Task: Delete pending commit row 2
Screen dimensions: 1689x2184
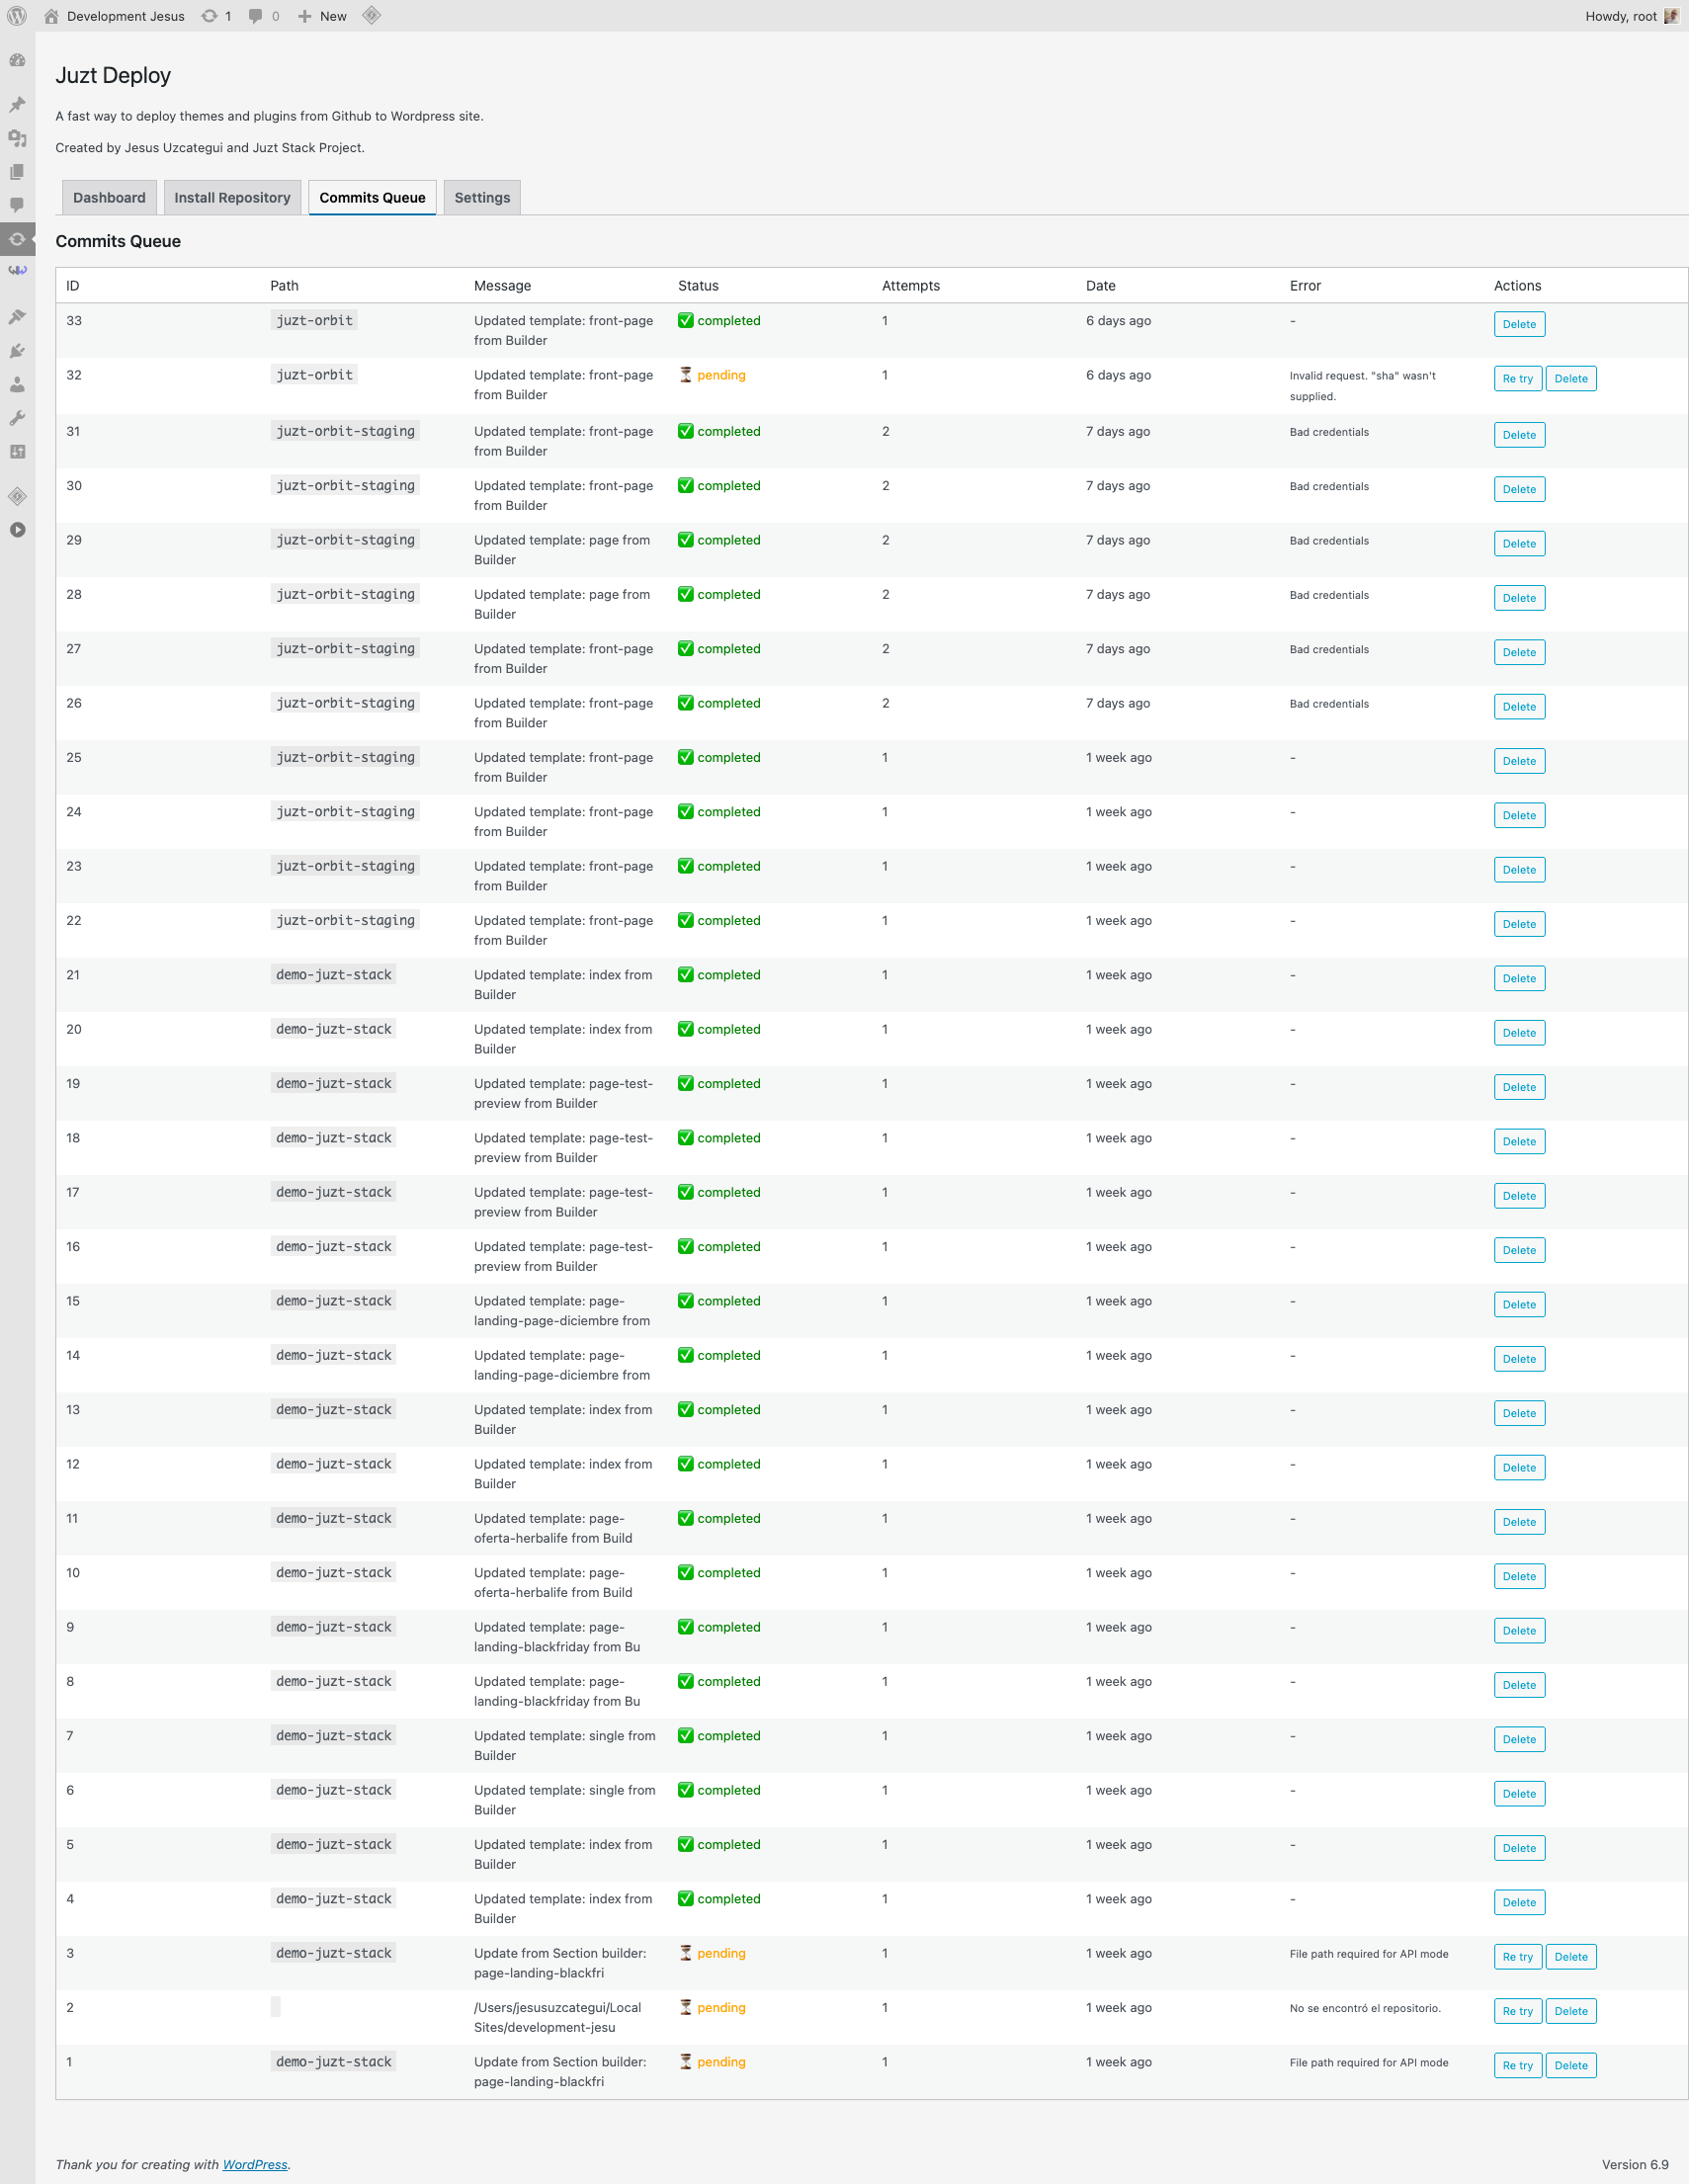Action: pos(1570,2011)
